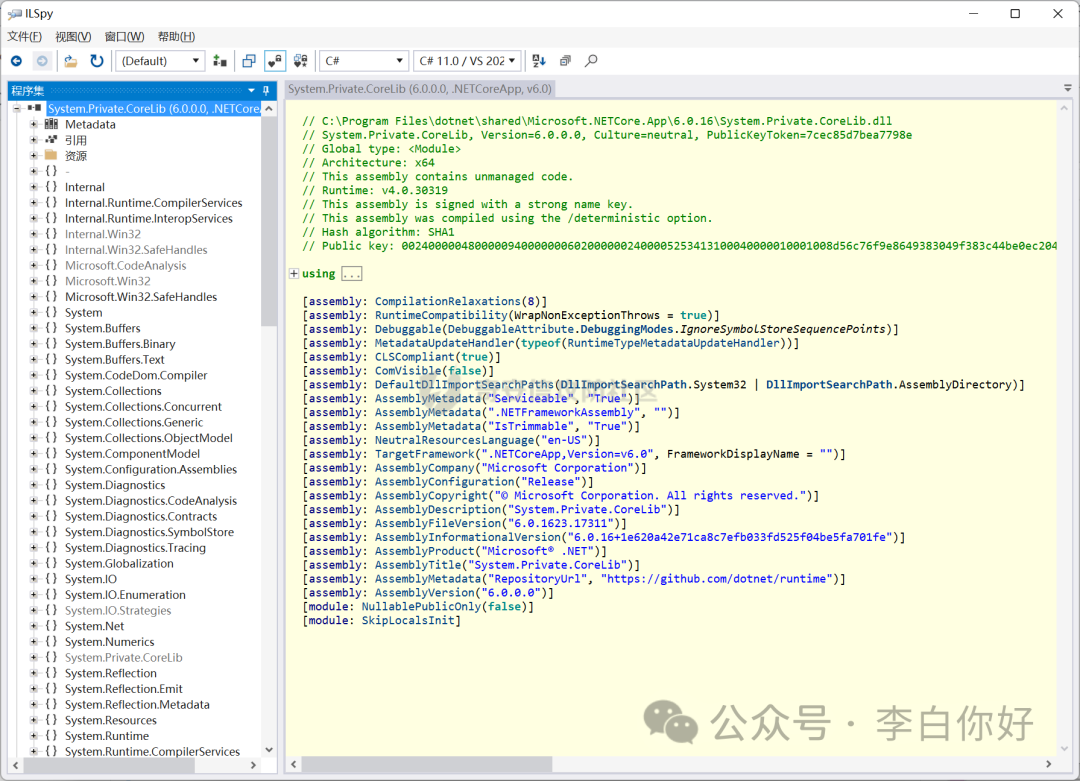Open the (Default) assembly list dropdown
The image size is (1080, 781).
(160, 61)
